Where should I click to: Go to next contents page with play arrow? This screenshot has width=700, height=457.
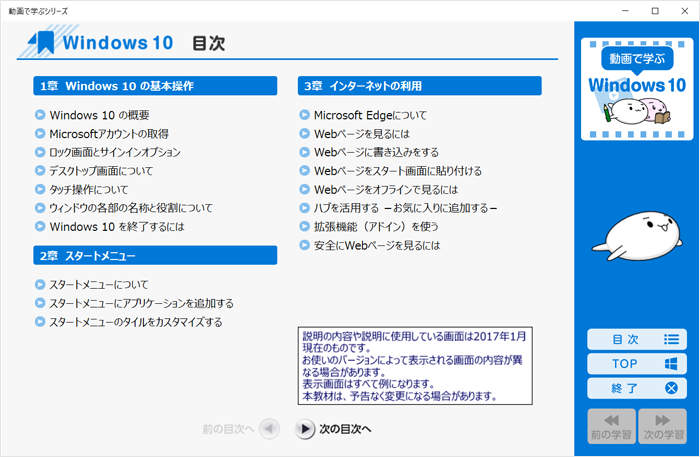coord(305,429)
